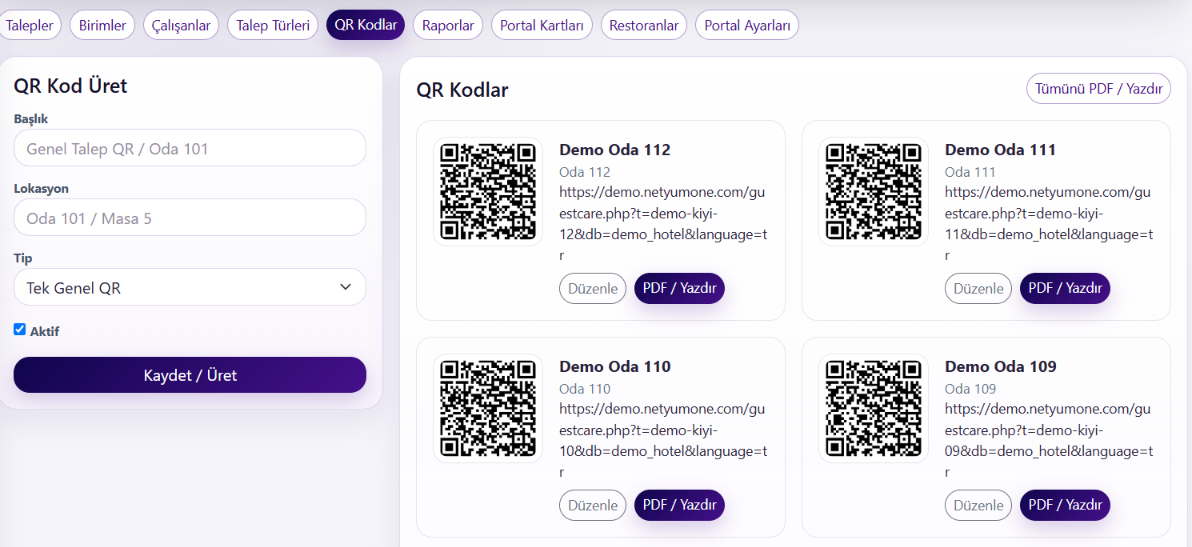Click the demo-kiyi-12 URL text
1192x547 pixels.
click(663, 223)
